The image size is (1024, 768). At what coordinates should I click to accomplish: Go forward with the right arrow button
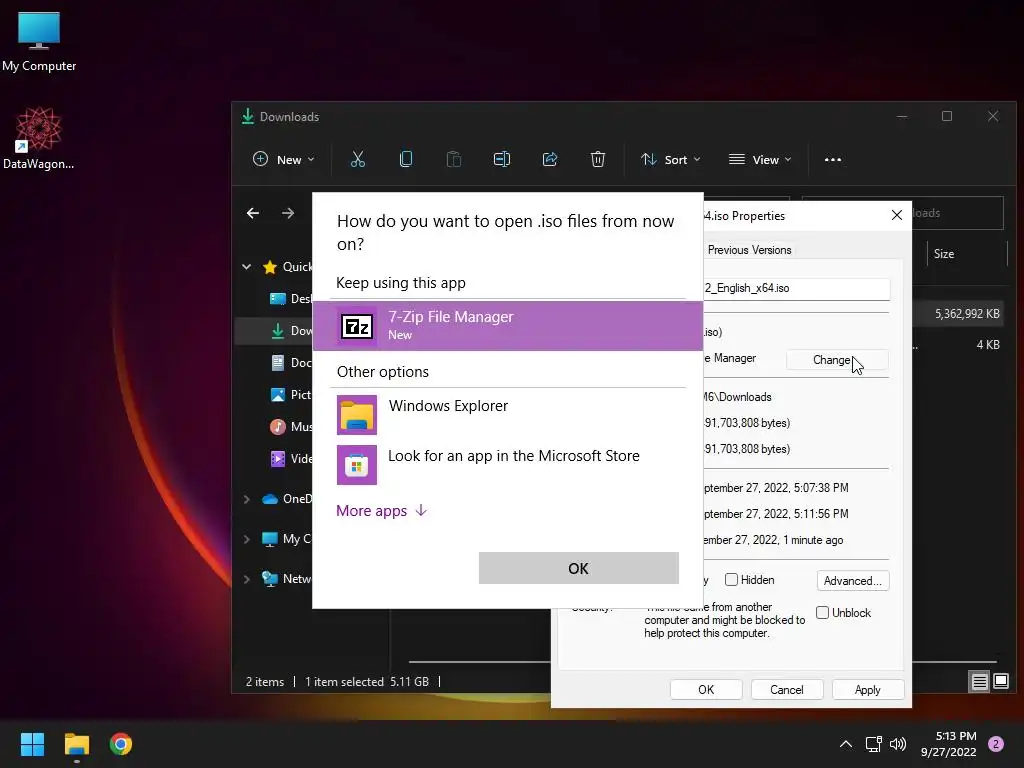coord(288,213)
